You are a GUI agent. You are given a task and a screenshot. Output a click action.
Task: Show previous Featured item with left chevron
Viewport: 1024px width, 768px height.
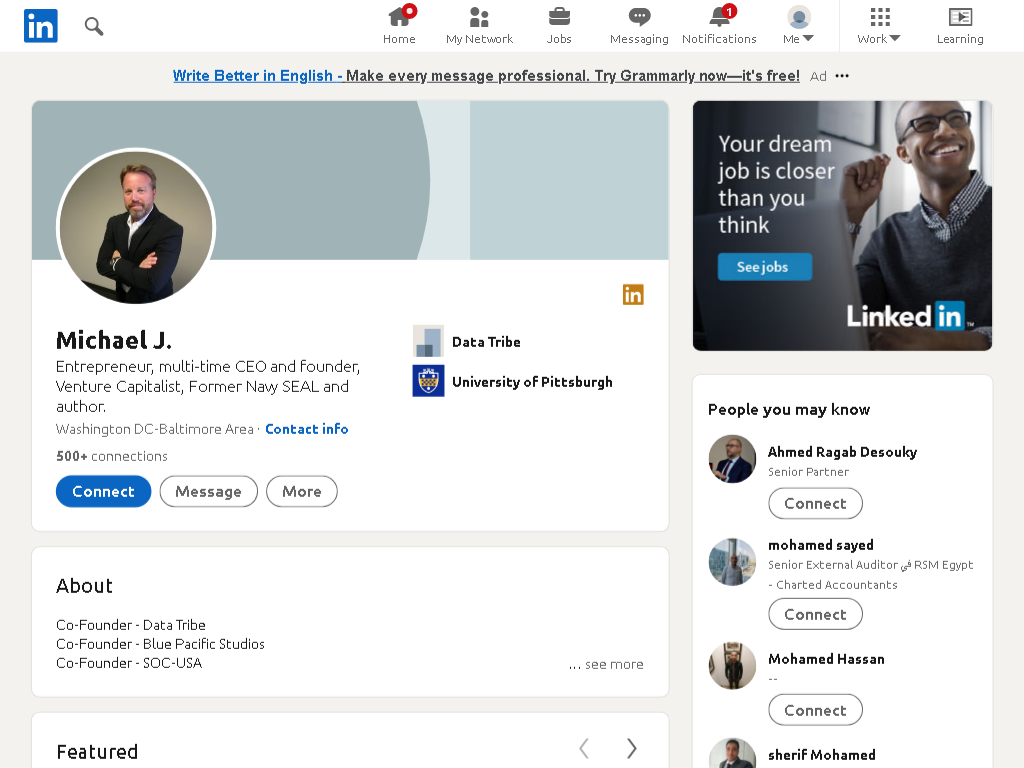[x=584, y=748]
